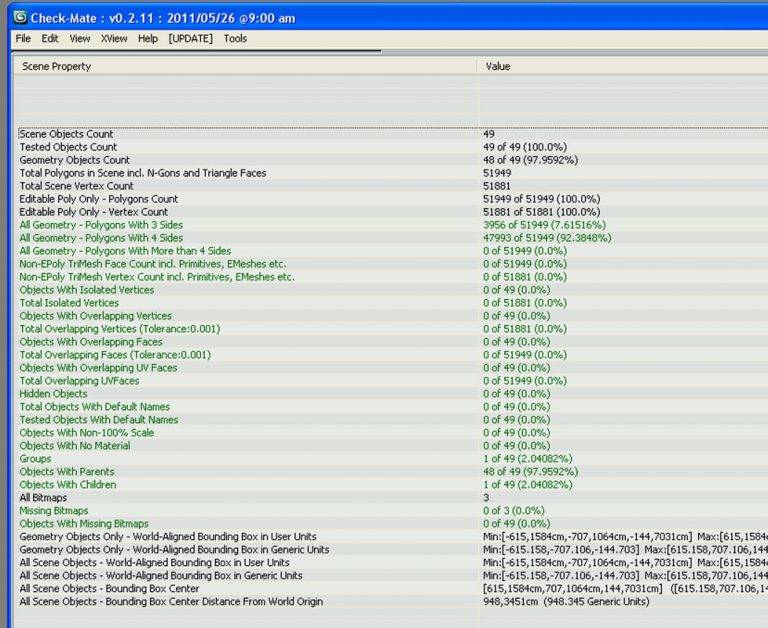
Task: Open the Help menu
Action: [x=148, y=39]
